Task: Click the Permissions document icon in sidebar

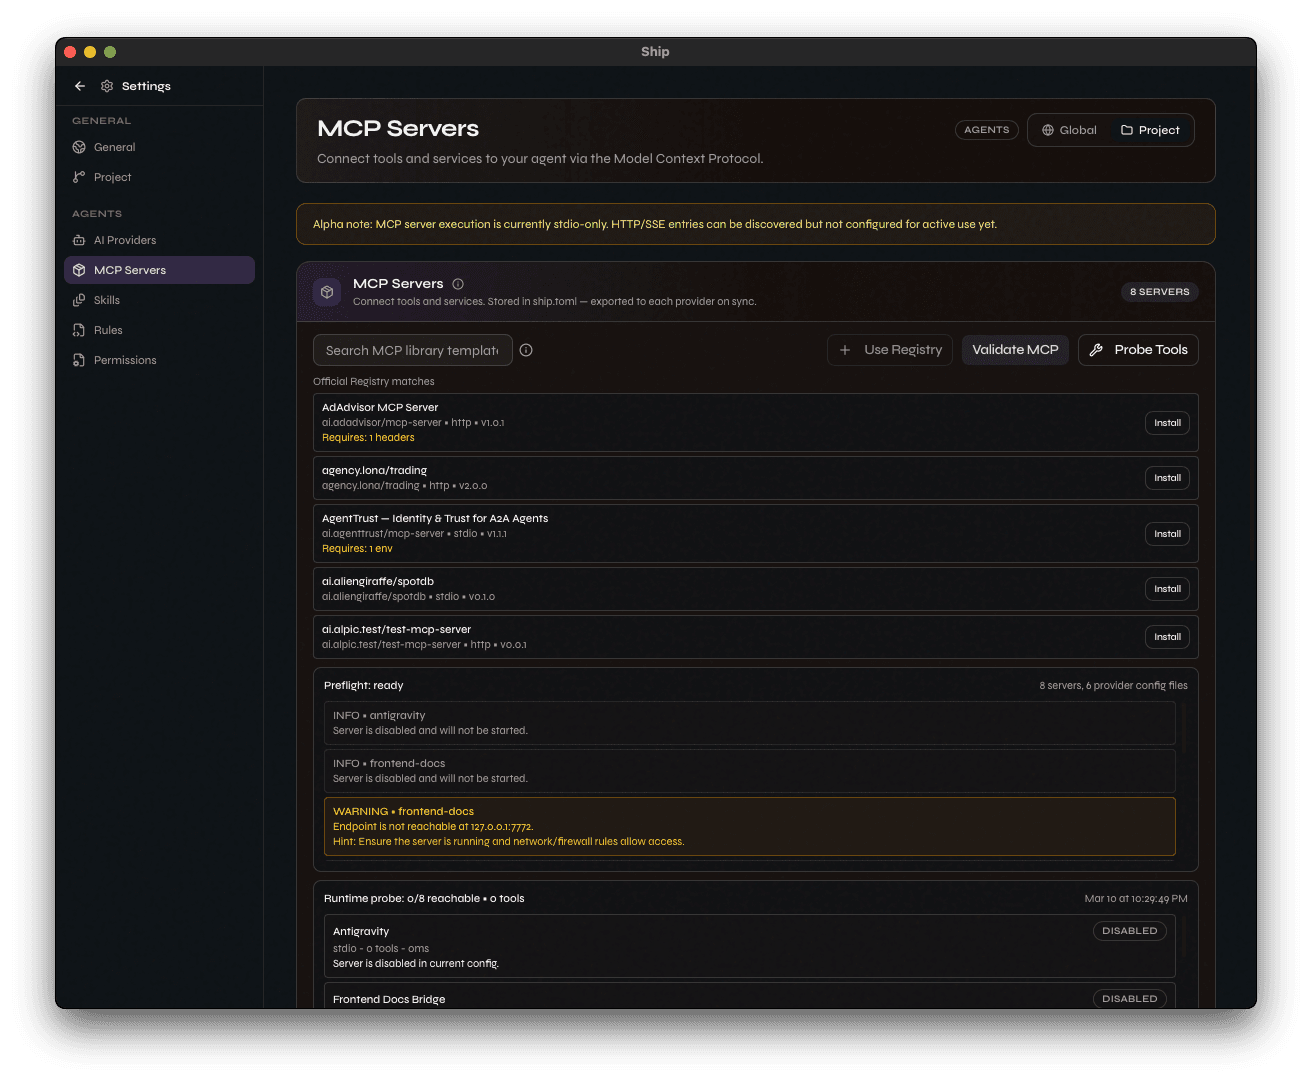Action: click(x=80, y=360)
